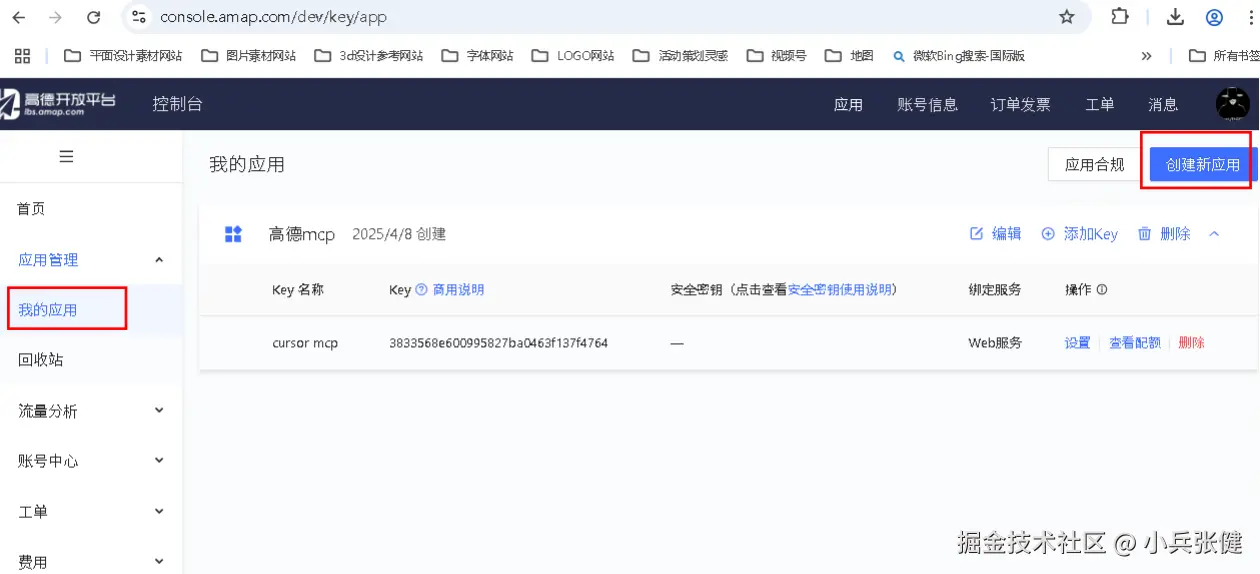Viewport: 1260px width, 574px height.
Task: Open the 微软Bing搜索-国际版 bookmark
Action: [958, 56]
